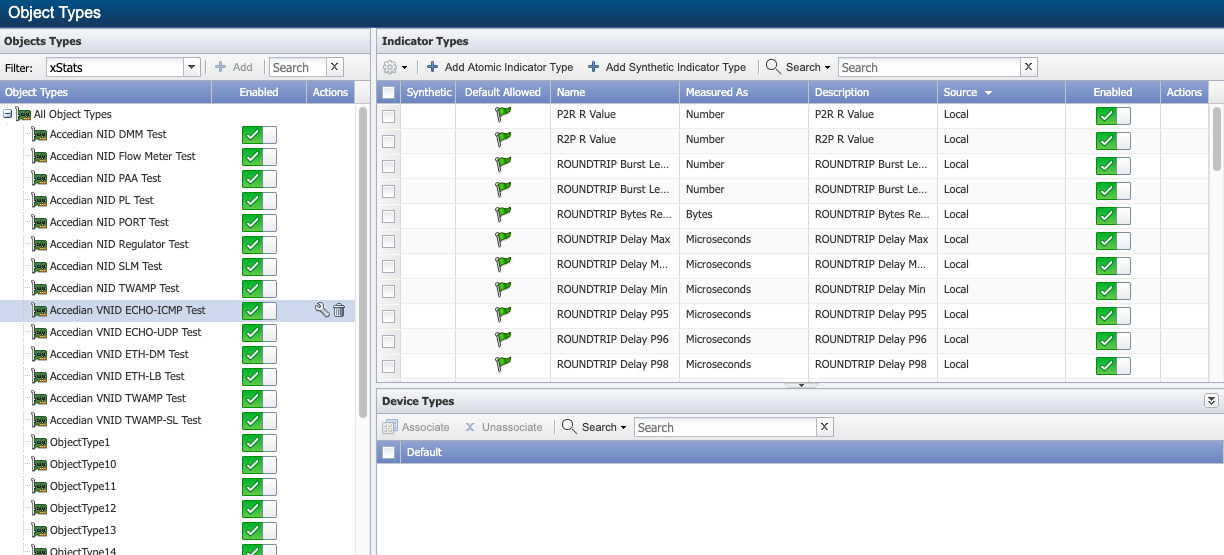Click the green flag for ROUNDTRIP Bytes row
Viewport: 1224px width, 555px height.
[503, 214]
